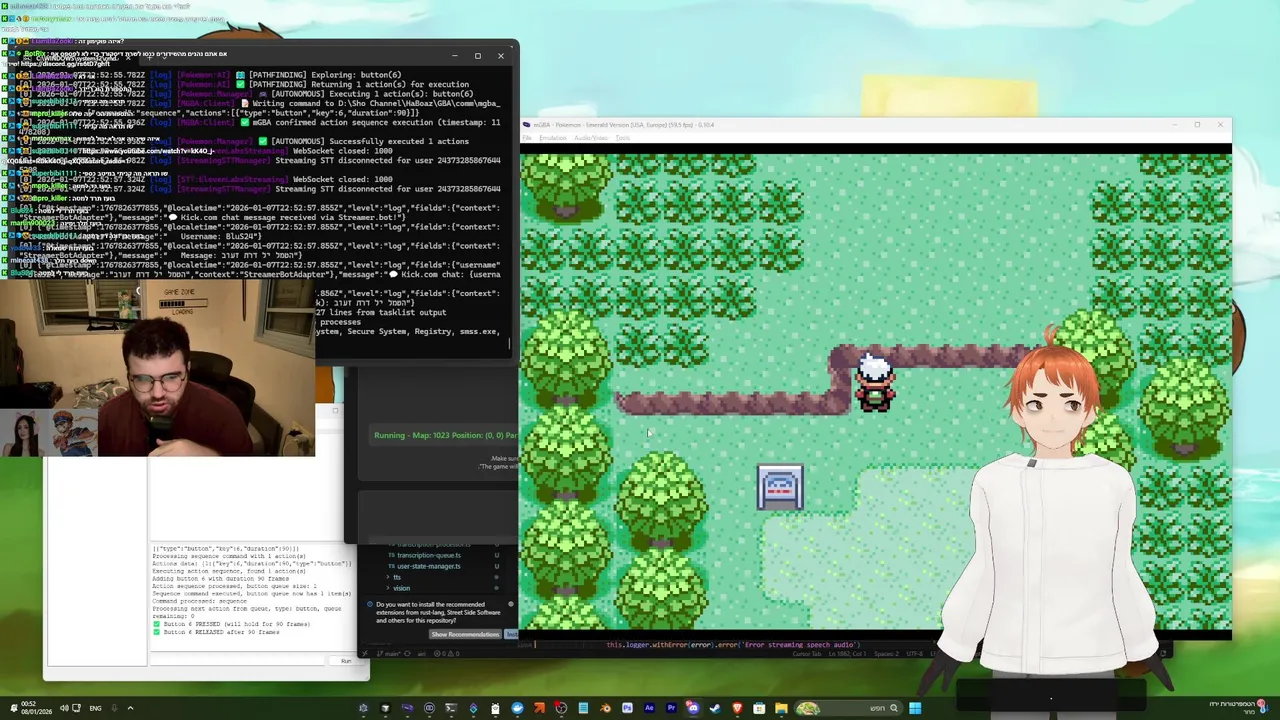Open File Explorer from the taskbar
Screen dimensions: 1280x720
tap(781, 708)
